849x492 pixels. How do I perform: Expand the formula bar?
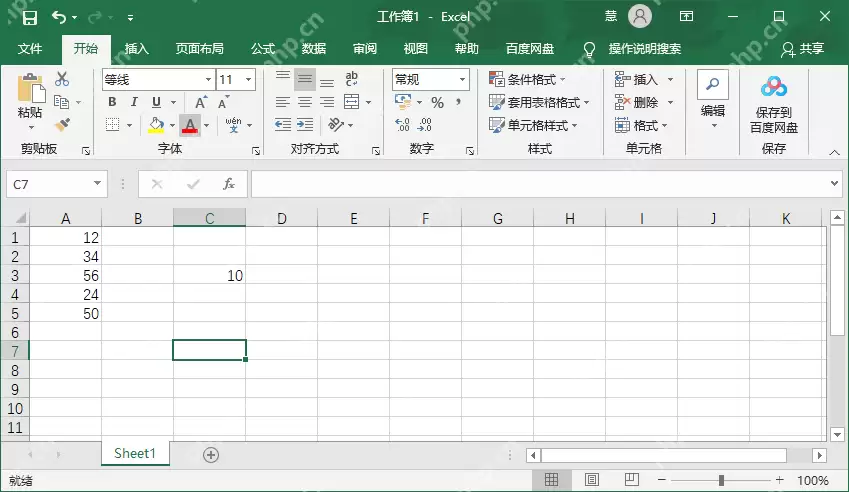834,183
